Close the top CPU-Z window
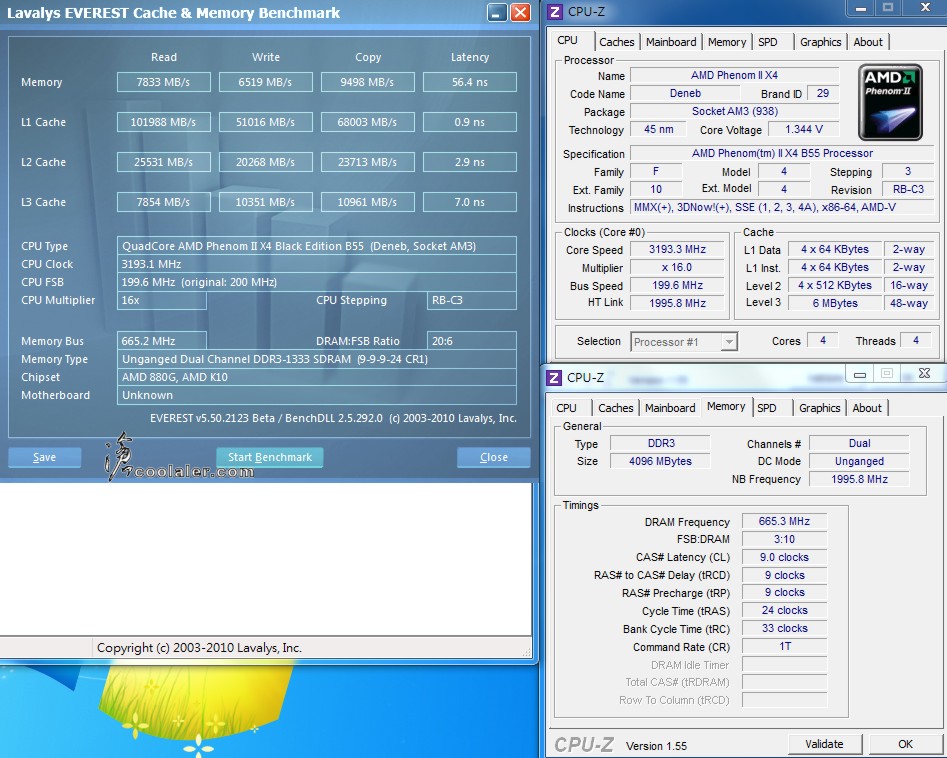947x758 pixels. point(925,8)
